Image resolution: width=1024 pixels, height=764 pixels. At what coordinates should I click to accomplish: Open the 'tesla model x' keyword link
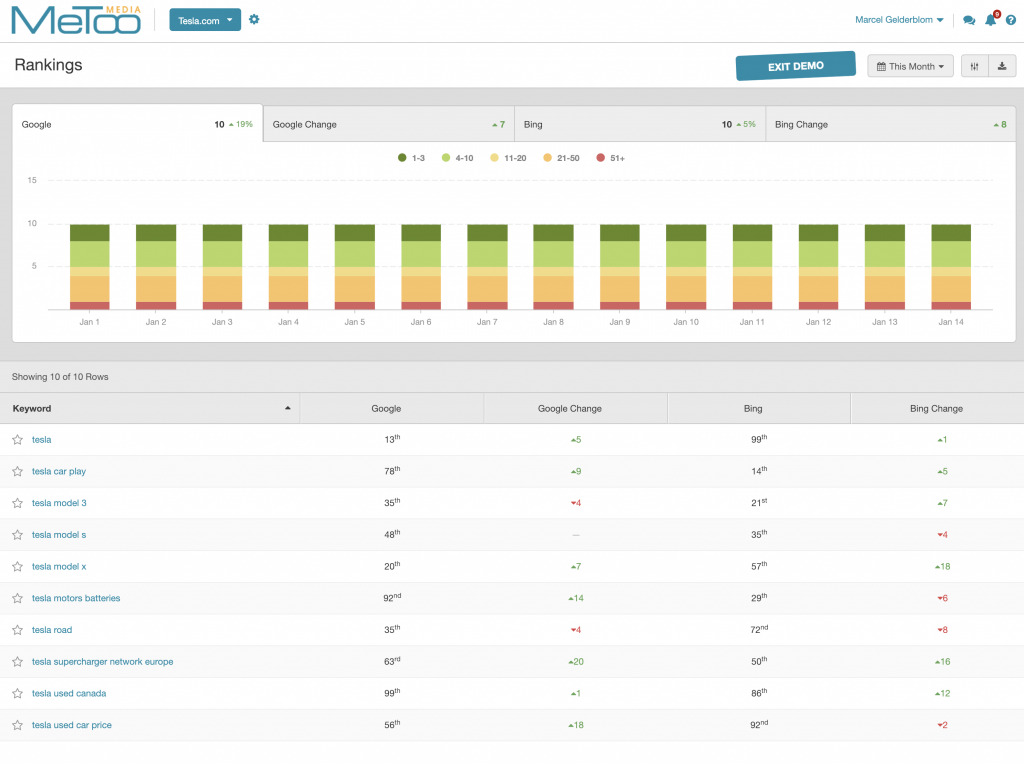pyautogui.click(x=59, y=567)
